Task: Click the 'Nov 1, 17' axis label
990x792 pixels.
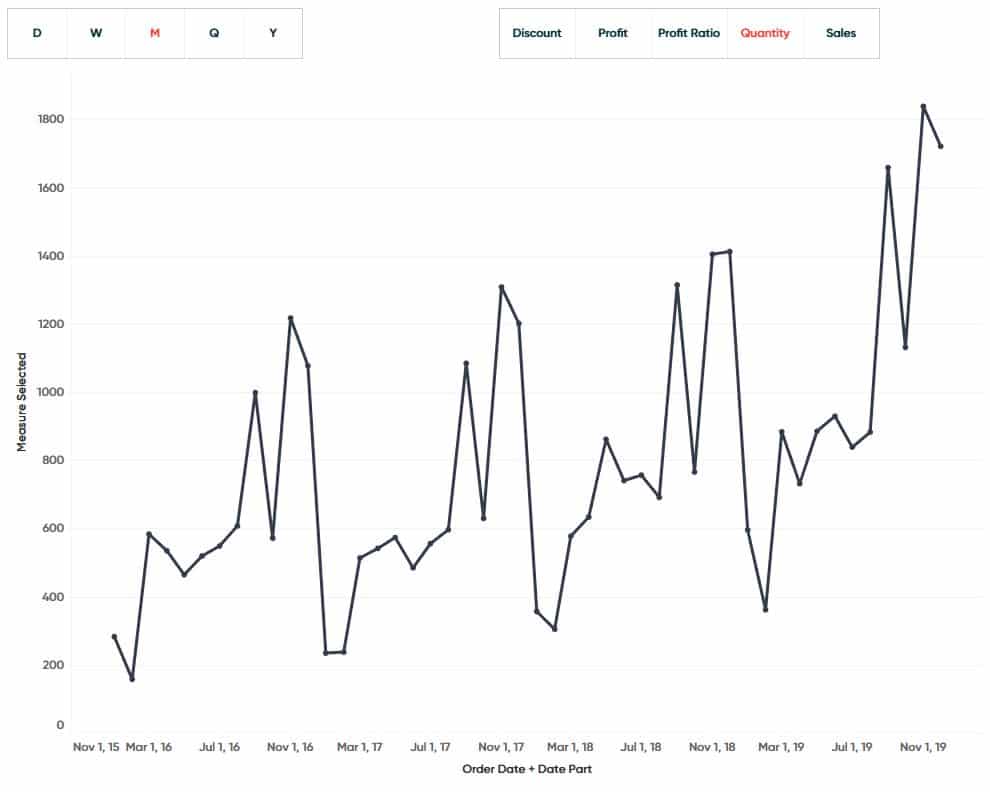Action: pos(501,747)
